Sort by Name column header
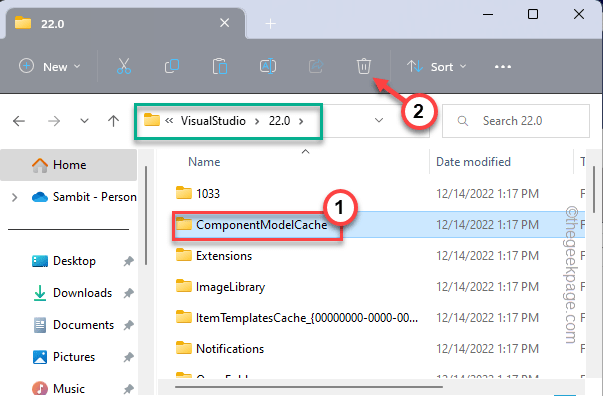This screenshot has height=396, width=603. coord(204,161)
